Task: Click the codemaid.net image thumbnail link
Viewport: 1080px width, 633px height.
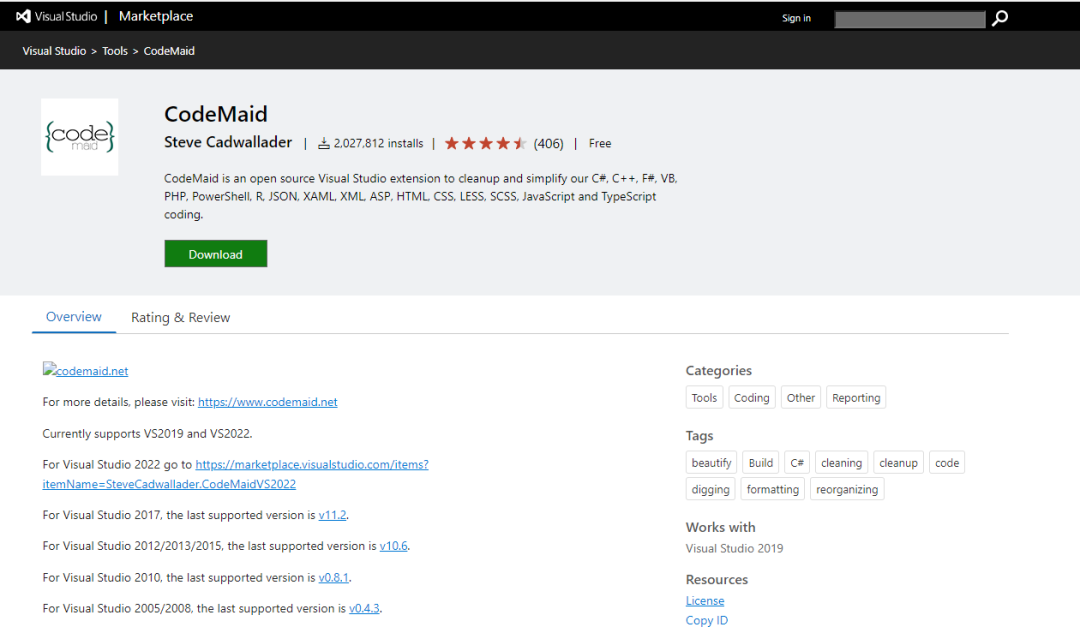Action: coord(85,369)
